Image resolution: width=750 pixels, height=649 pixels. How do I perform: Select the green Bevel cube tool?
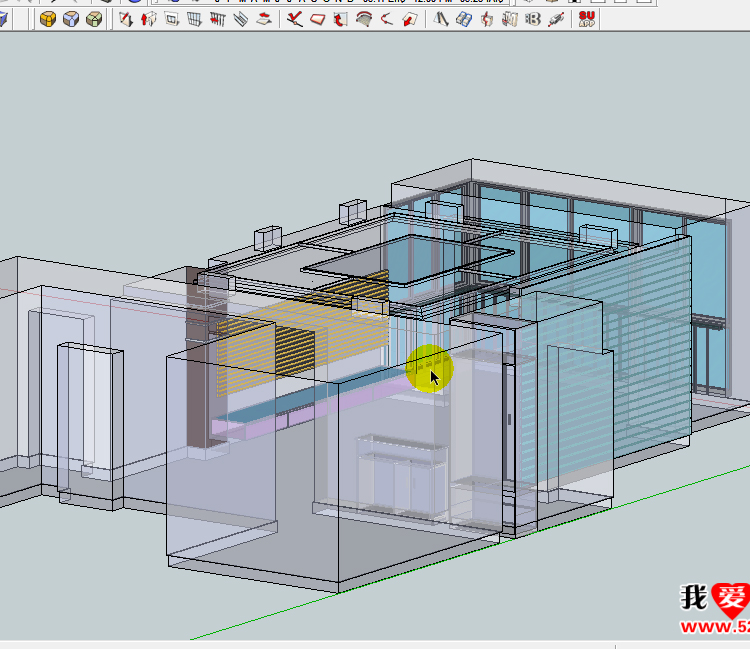pyautogui.click(x=94, y=20)
